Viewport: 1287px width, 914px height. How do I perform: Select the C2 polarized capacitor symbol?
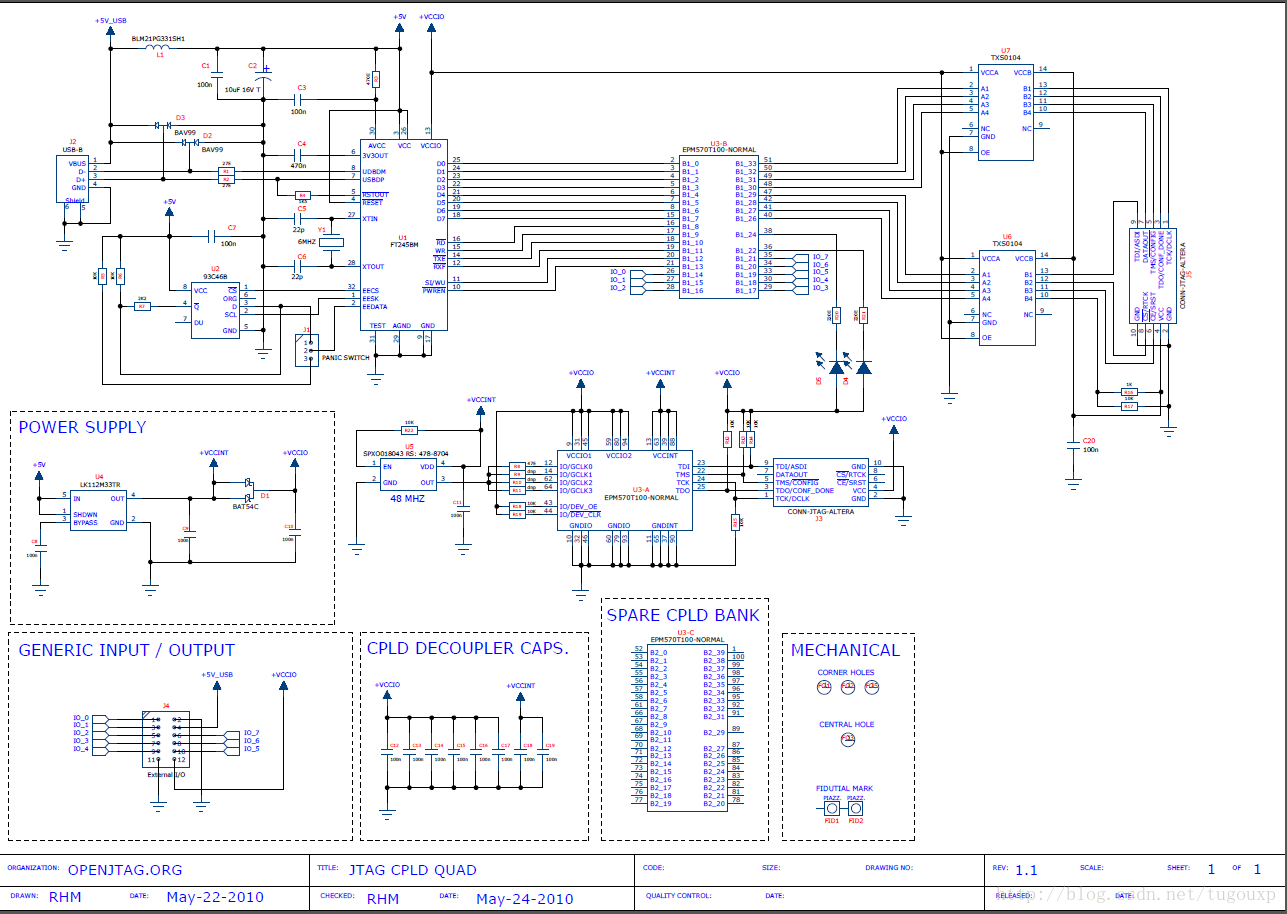(264, 76)
